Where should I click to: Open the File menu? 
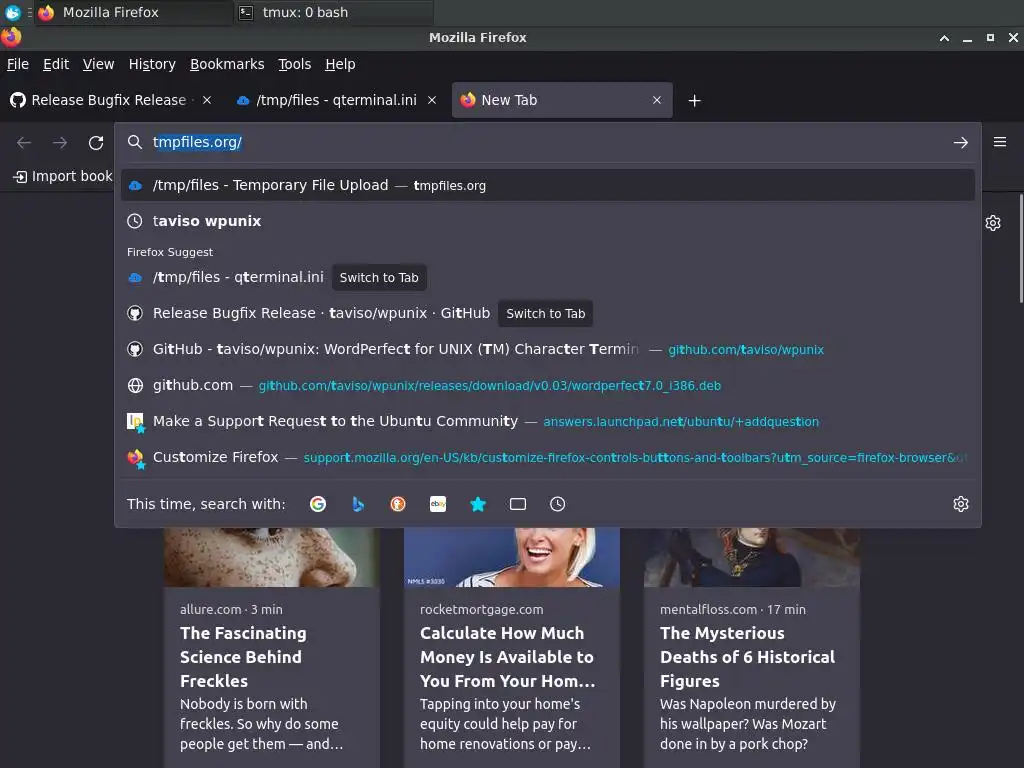point(18,64)
